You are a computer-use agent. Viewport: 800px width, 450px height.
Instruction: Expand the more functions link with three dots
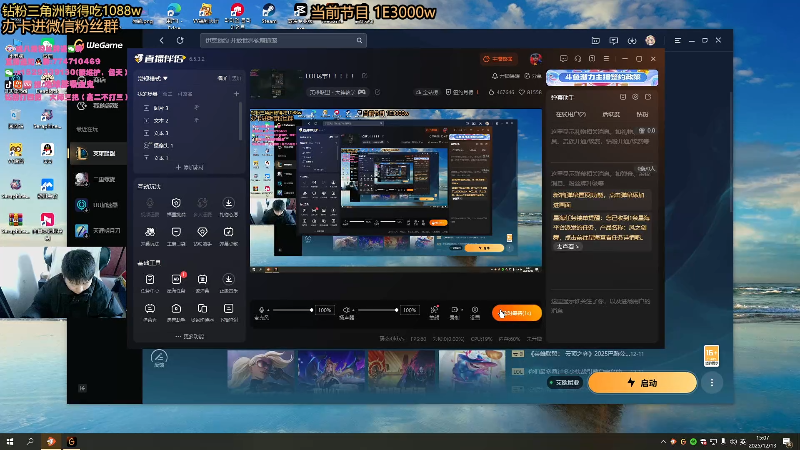(189, 336)
